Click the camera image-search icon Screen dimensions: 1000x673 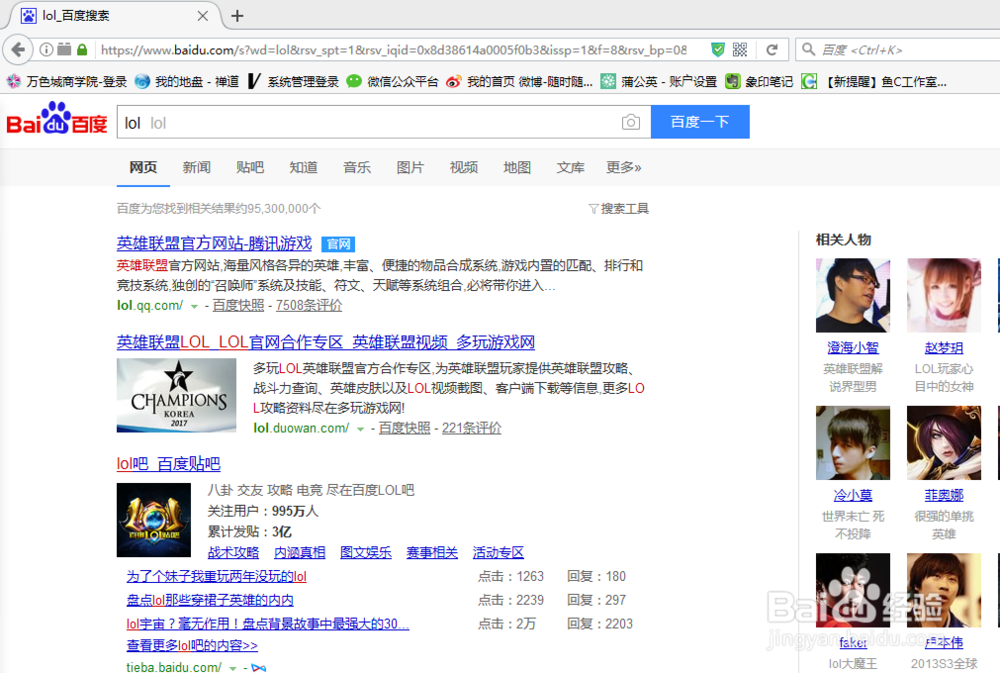630,122
